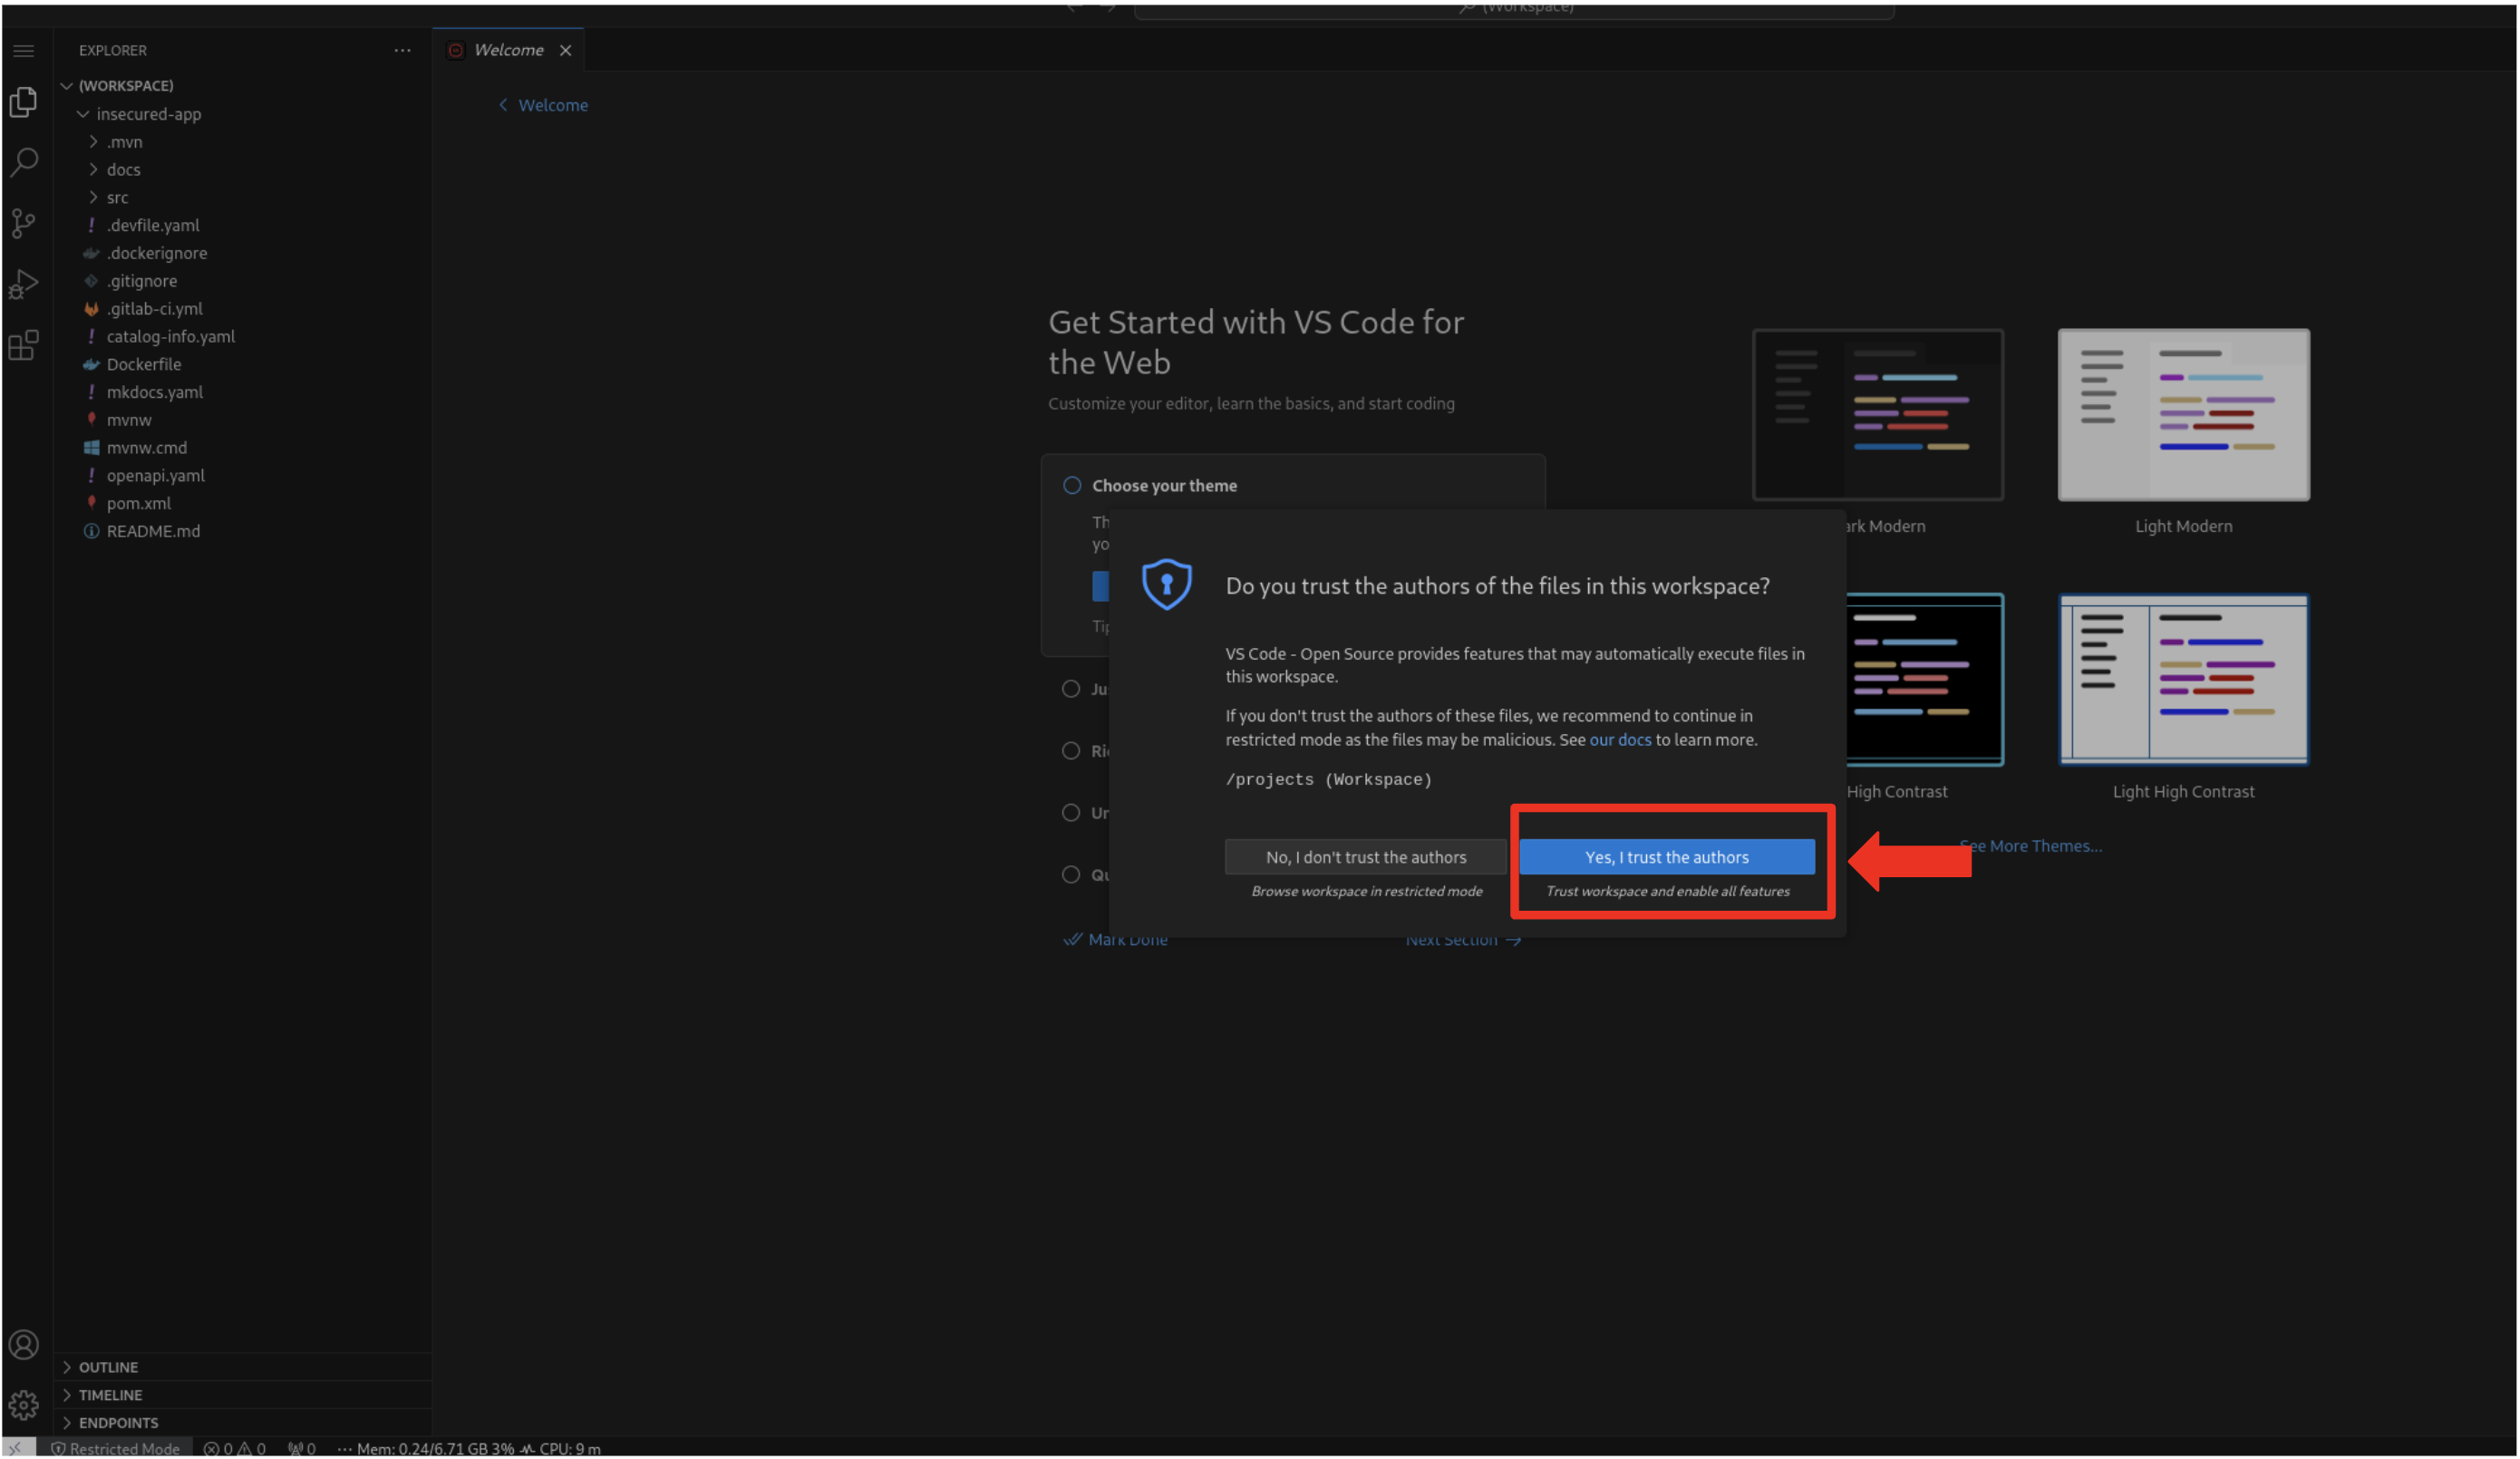Open the mvnw file
This screenshot has height=1459, width=2520.
128,420
